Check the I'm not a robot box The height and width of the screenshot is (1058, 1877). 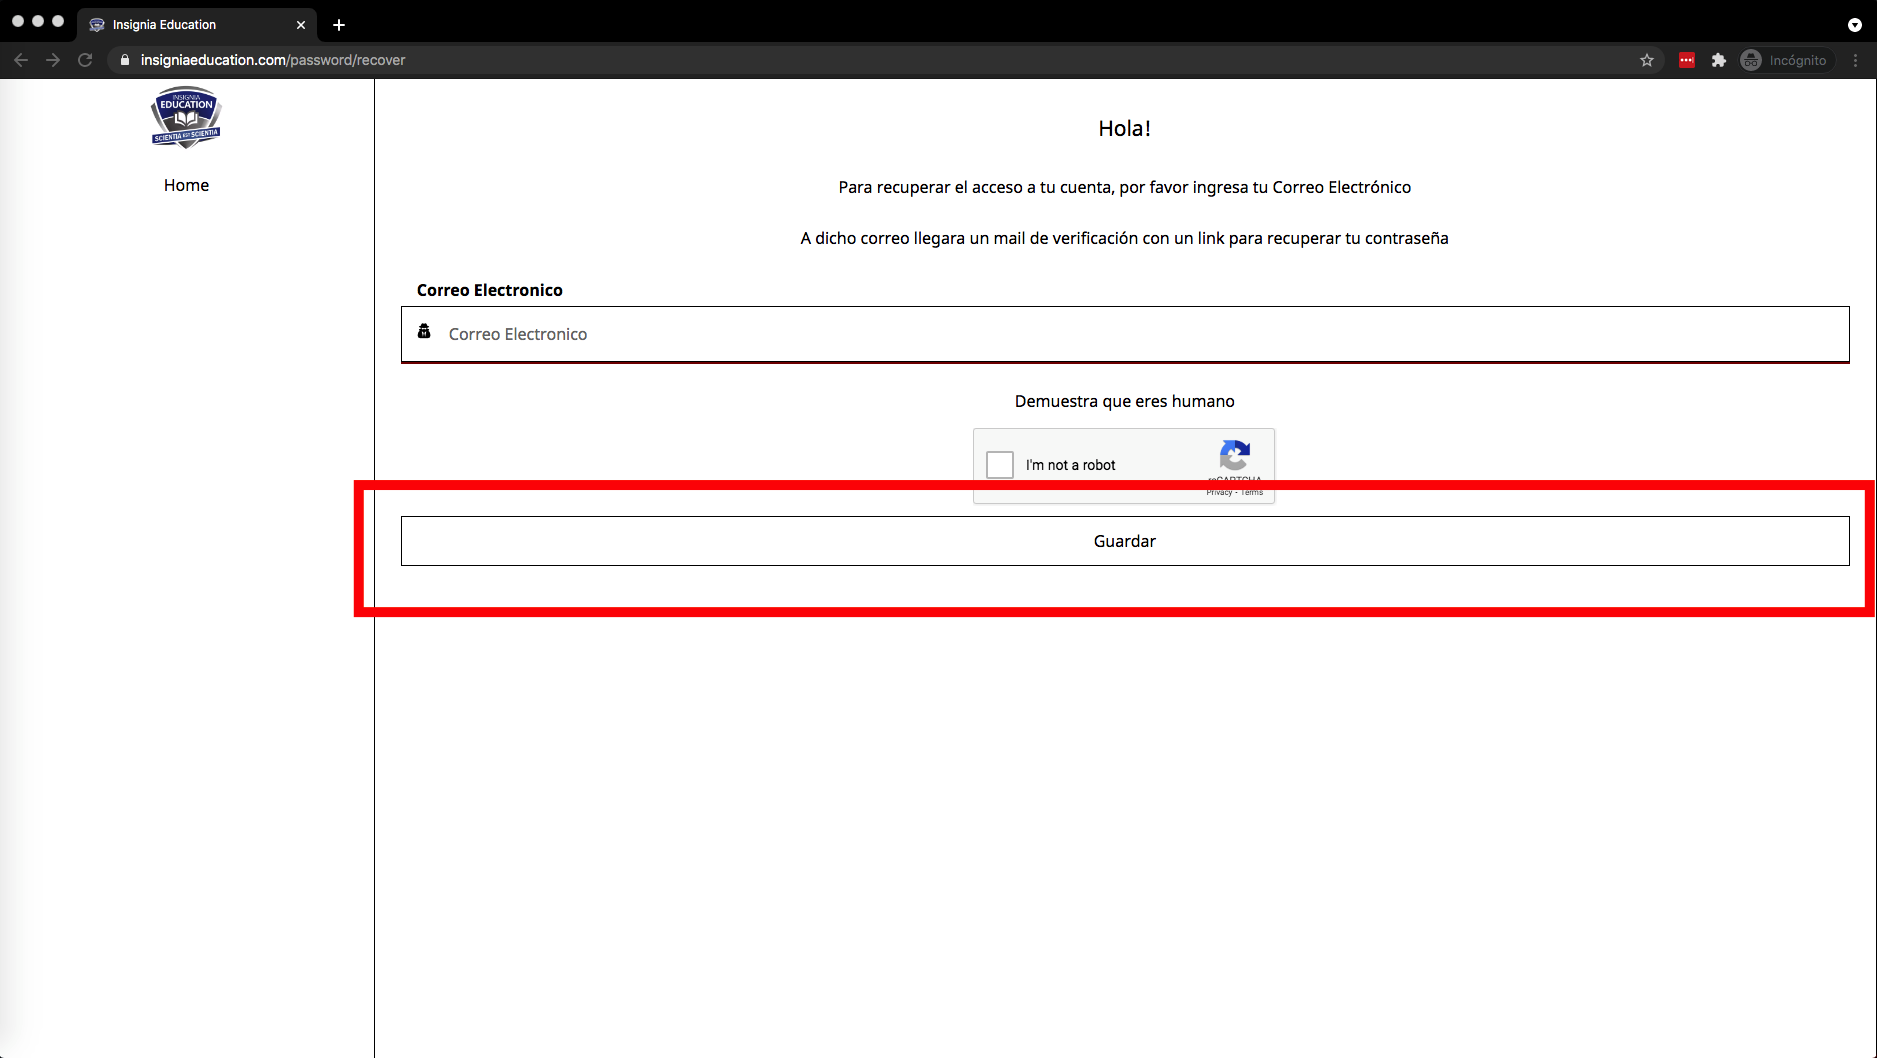point(999,465)
